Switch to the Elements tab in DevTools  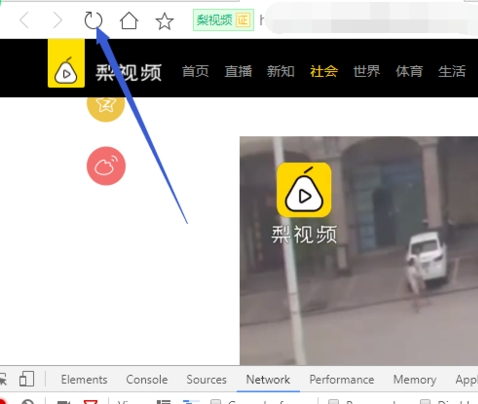click(84, 380)
